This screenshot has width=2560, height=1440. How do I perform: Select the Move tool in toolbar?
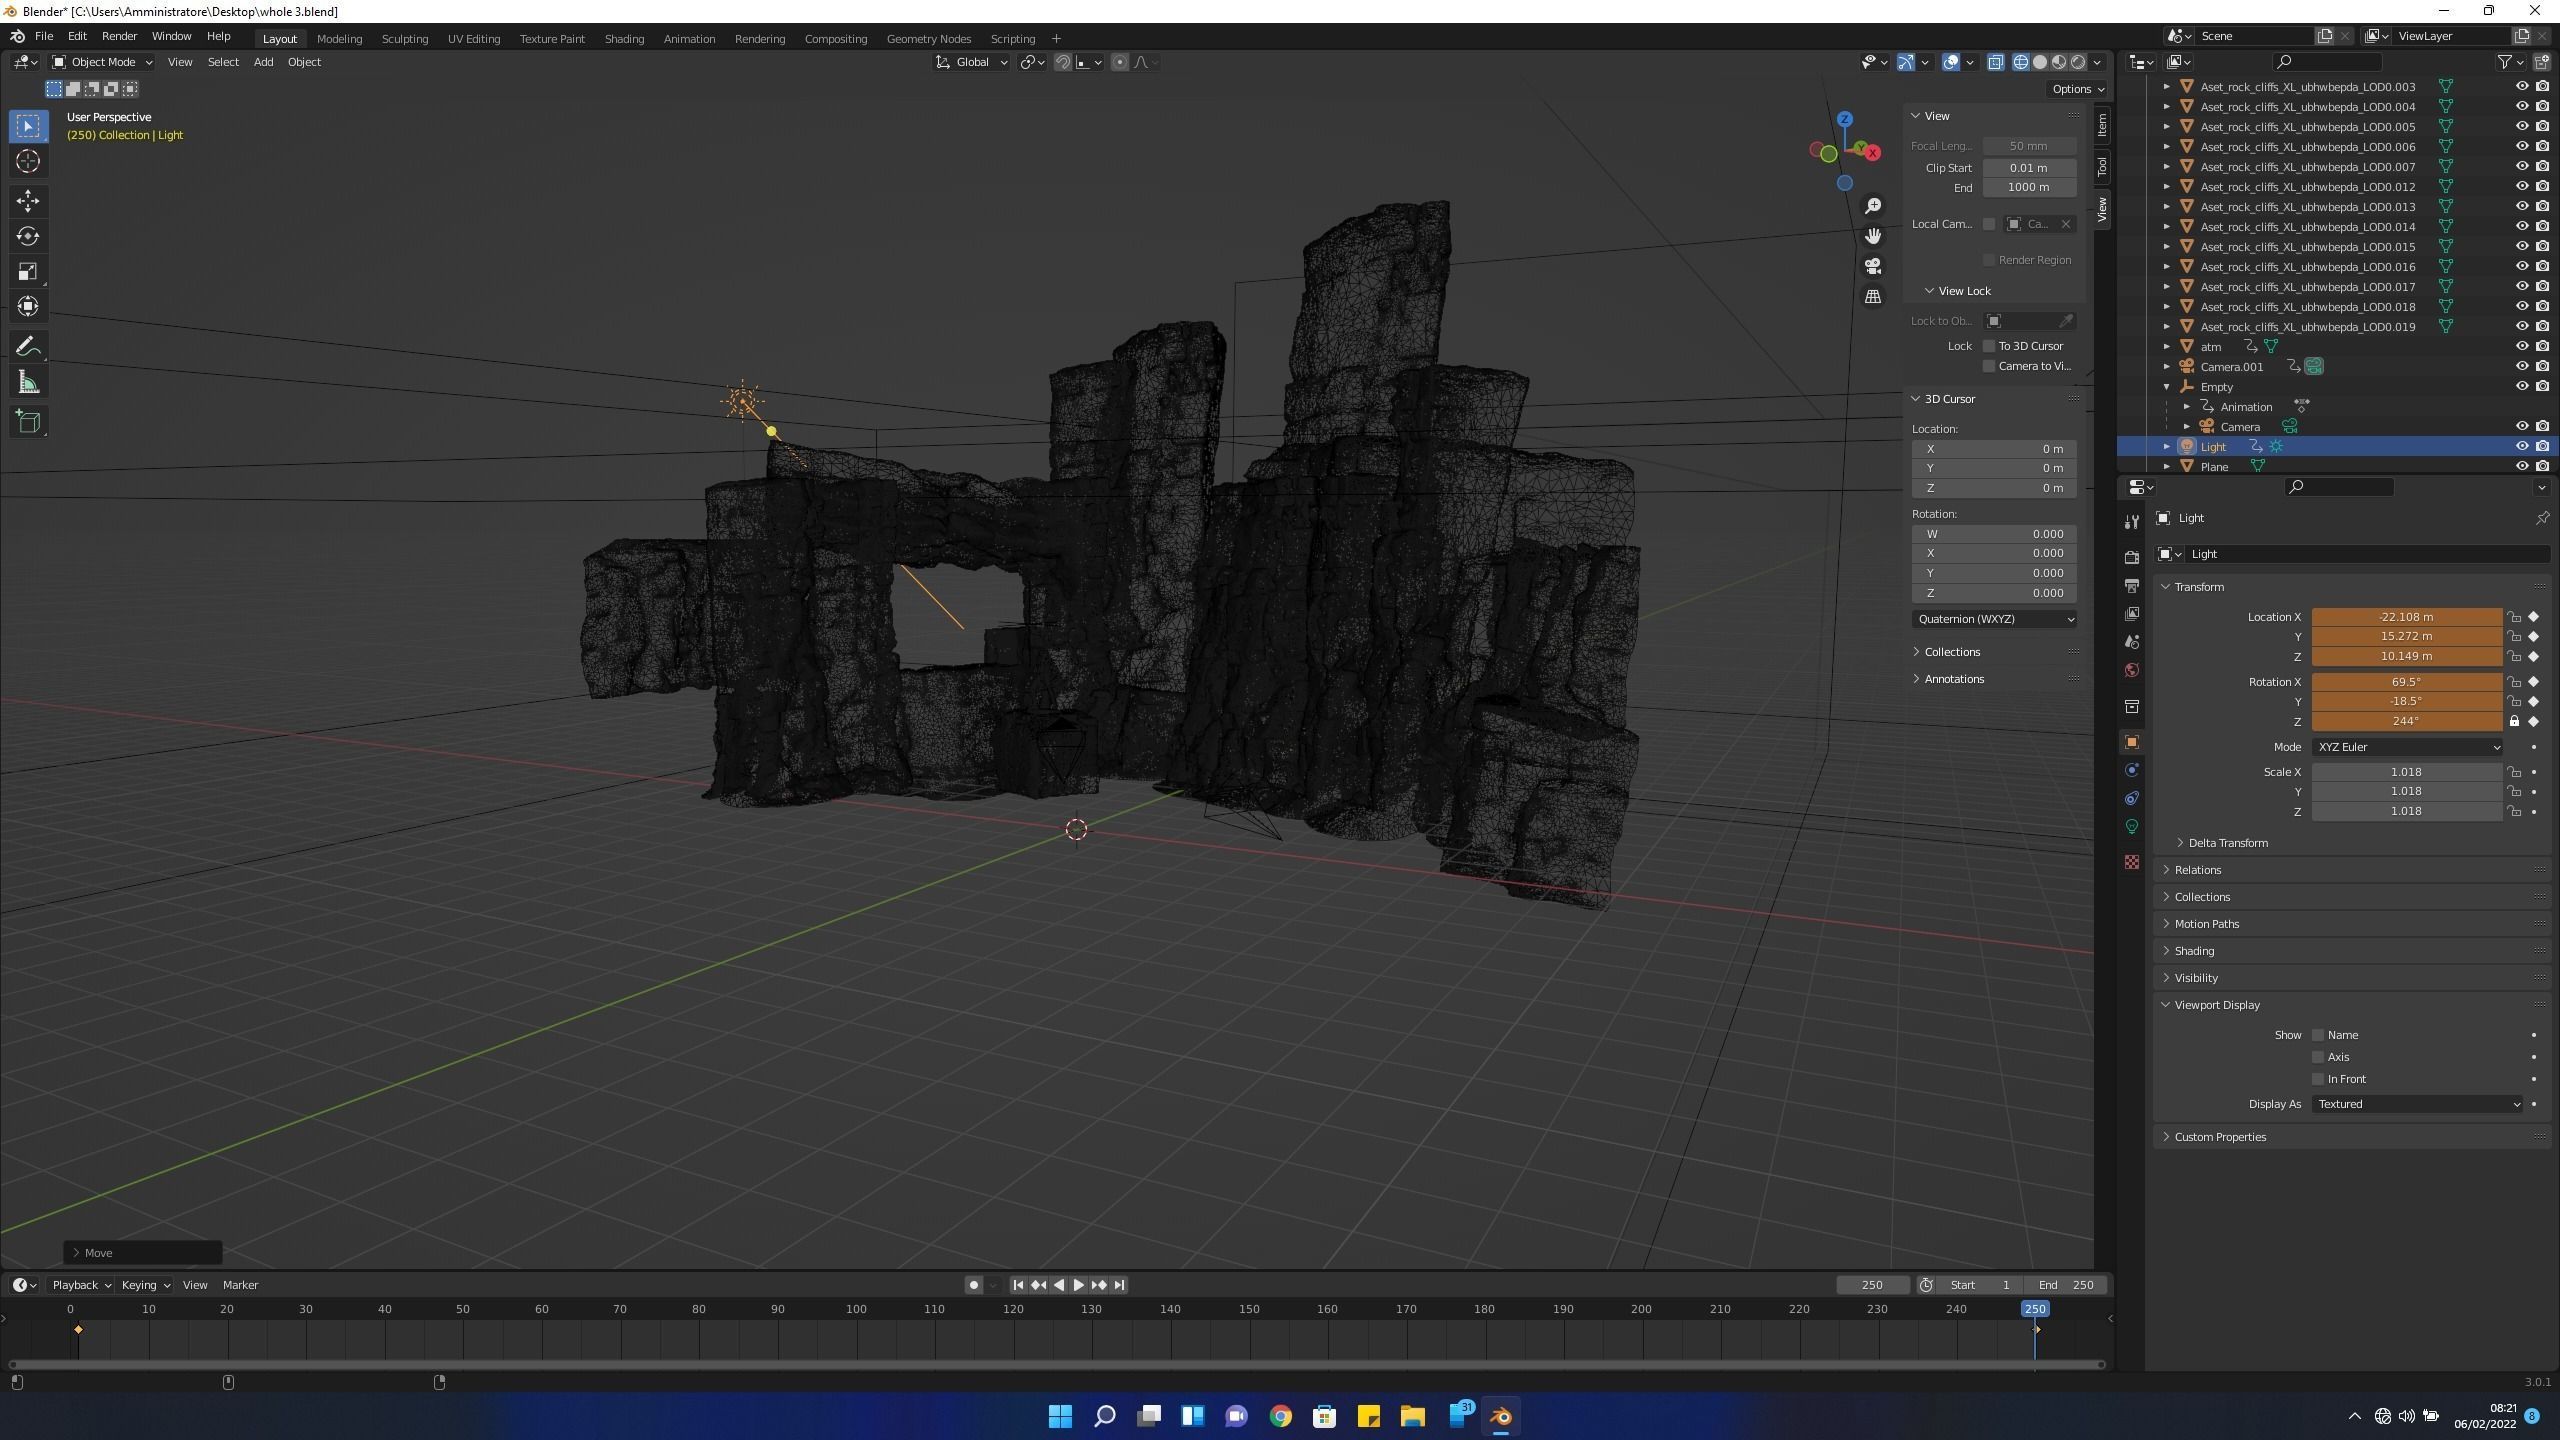tap(28, 201)
